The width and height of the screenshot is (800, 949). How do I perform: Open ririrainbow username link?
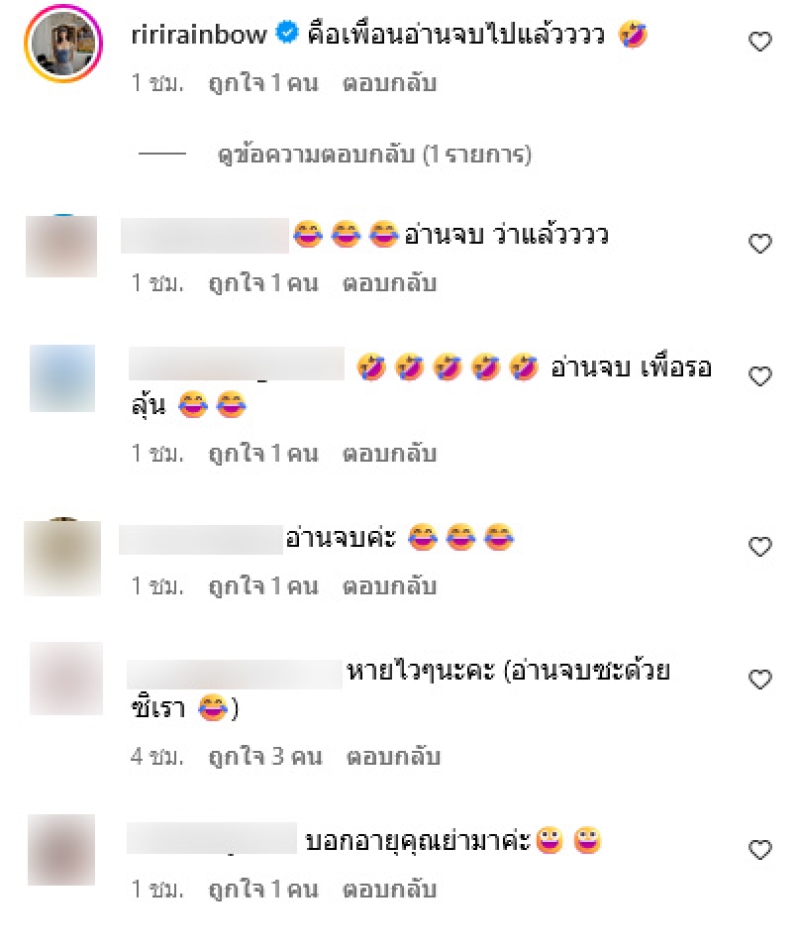[198, 34]
